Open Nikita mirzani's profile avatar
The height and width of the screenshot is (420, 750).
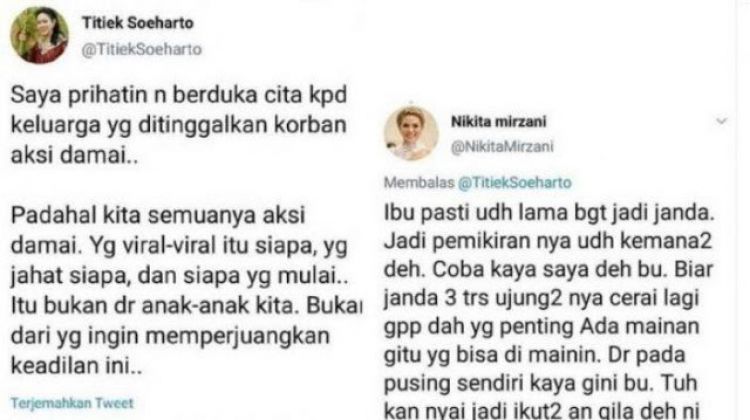pos(411,133)
